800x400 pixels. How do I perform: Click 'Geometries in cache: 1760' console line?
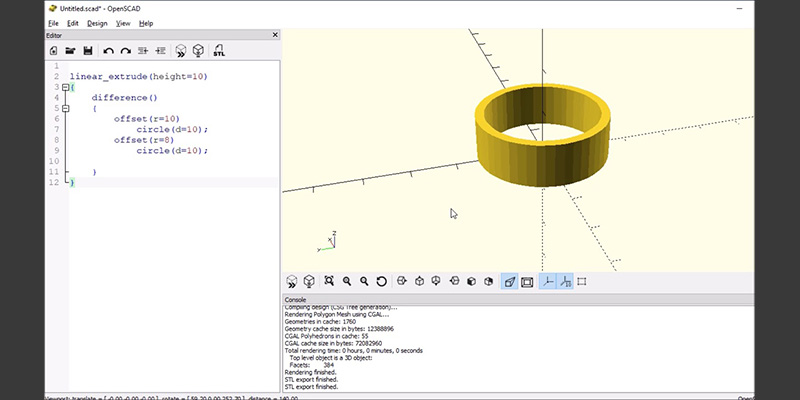click(x=320, y=322)
